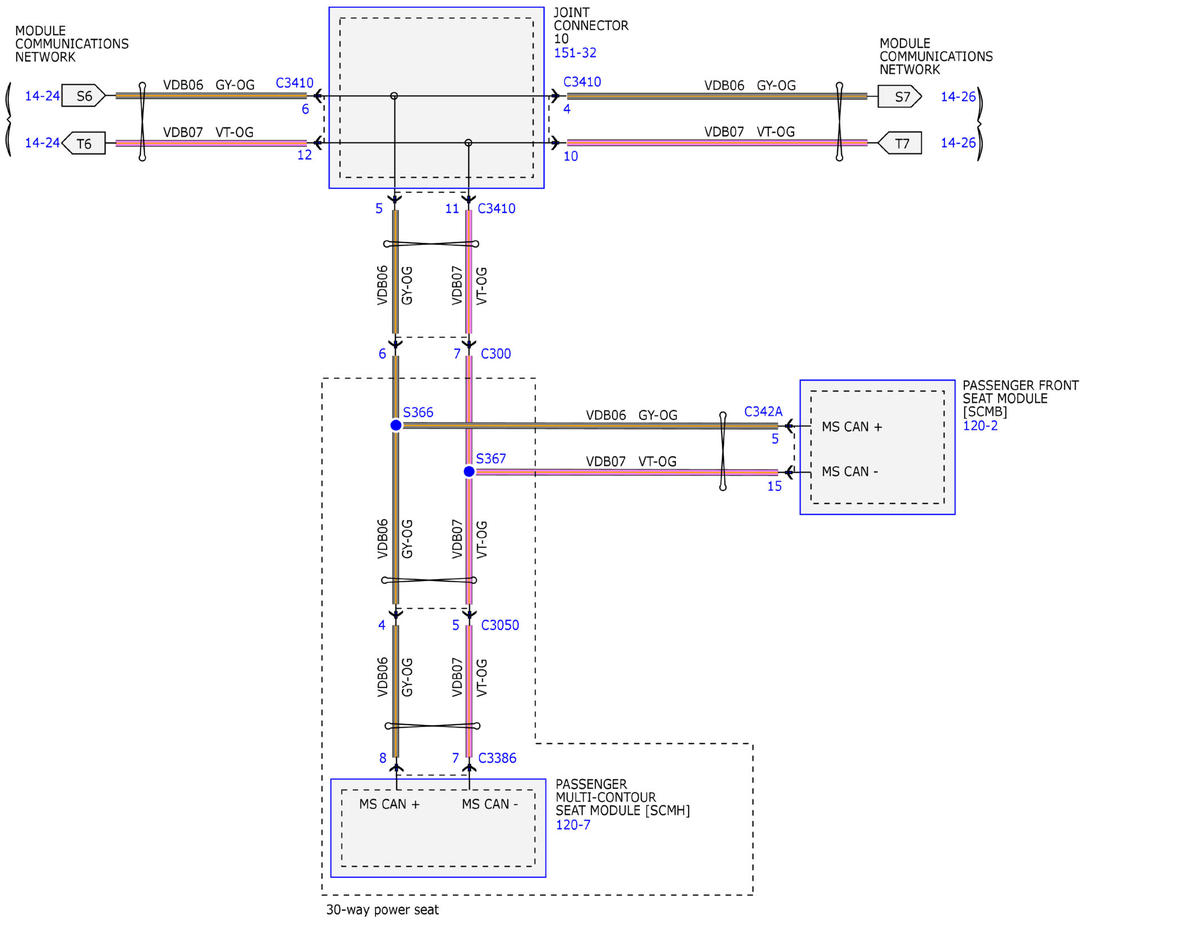This screenshot has height=927, width=1200.
Task: Click 'MS CAN -' in the Passenger Front Seat Module
Action: (x=850, y=472)
